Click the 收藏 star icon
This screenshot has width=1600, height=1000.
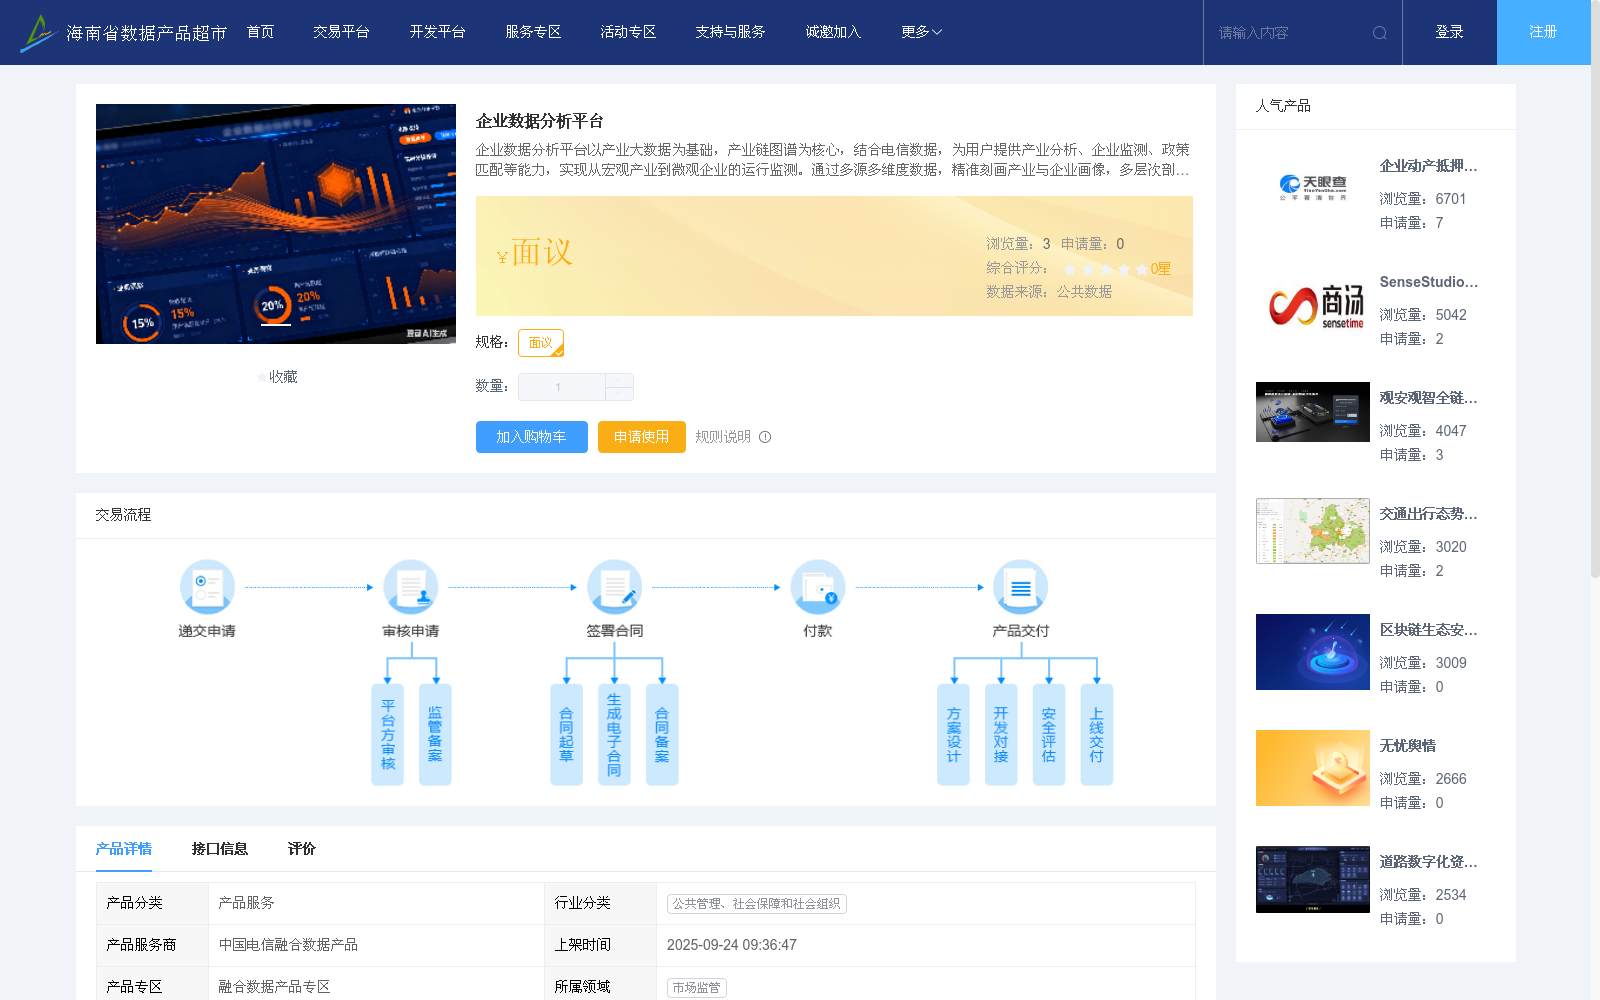pos(262,377)
